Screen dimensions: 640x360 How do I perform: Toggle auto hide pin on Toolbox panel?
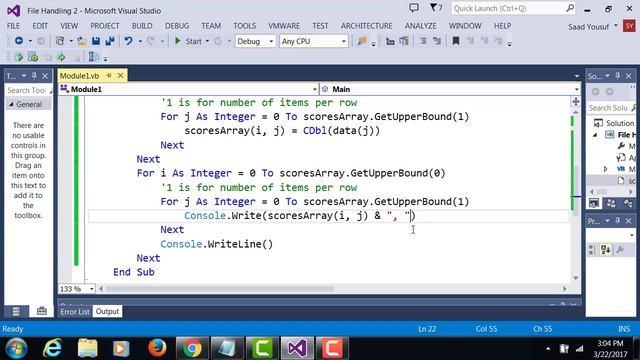pos(34,76)
